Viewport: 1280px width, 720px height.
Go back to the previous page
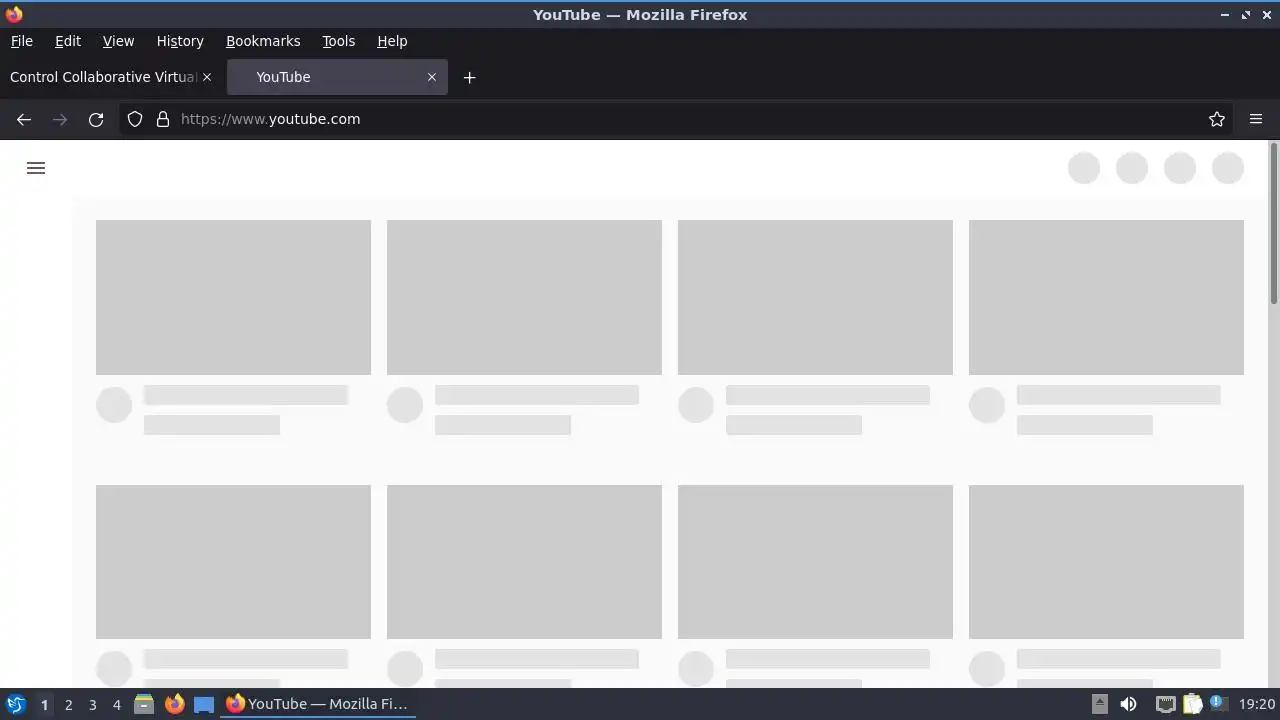(24, 119)
